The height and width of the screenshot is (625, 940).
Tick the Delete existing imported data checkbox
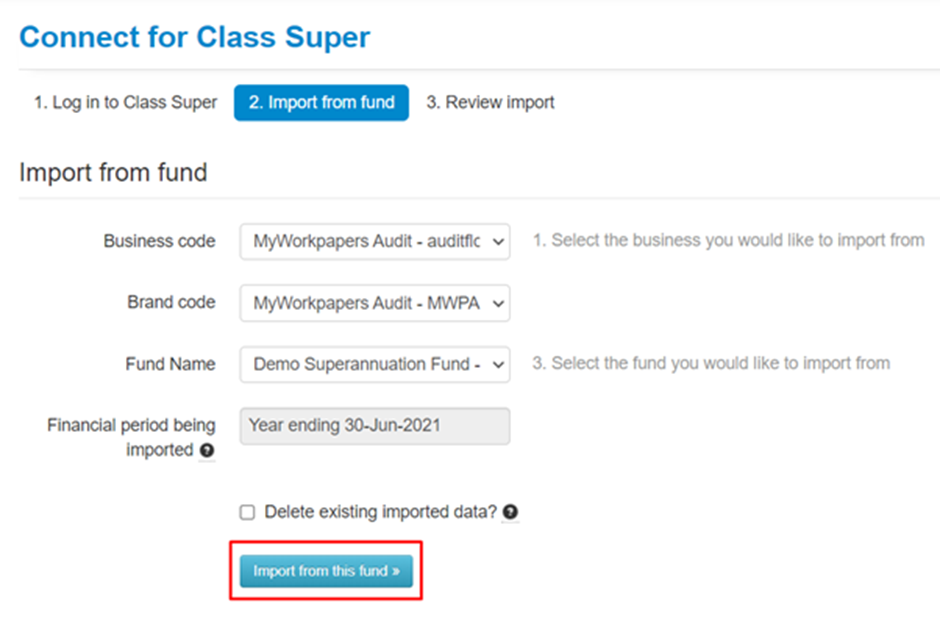(247, 513)
